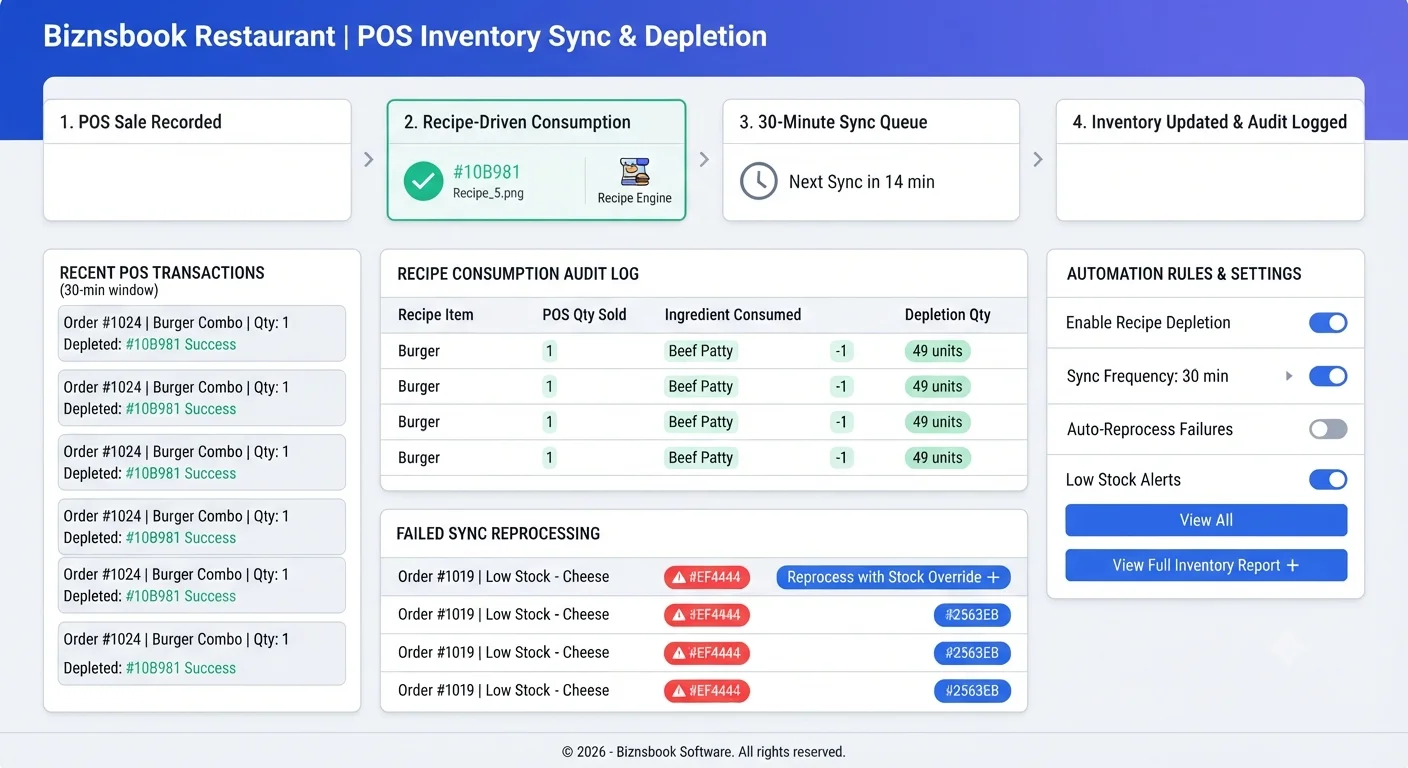Click chevron after POS Sale Recorded step
Viewport: 1408px width, 768px height.
pyautogui.click(x=369, y=160)
